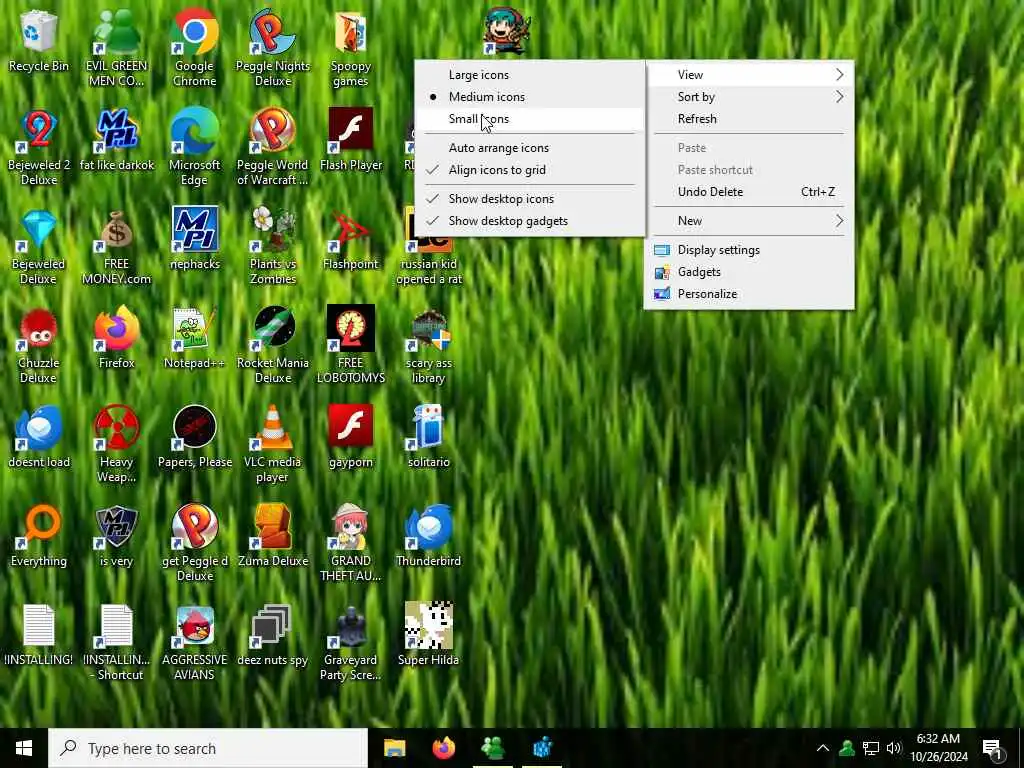Select the AGGRESSIVE AVIANS icon

click(195, 643)
